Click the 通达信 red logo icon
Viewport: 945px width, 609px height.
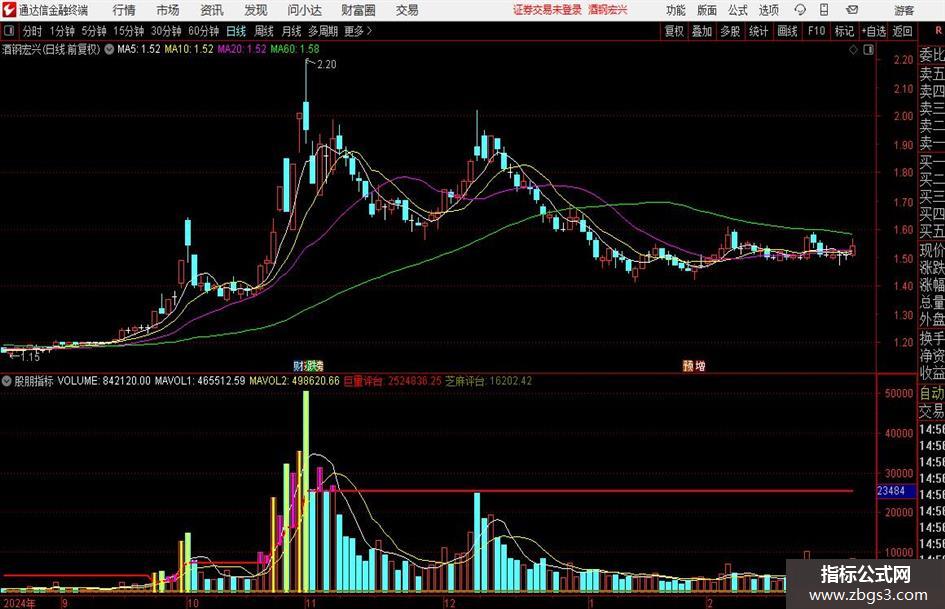pos(9,10)
